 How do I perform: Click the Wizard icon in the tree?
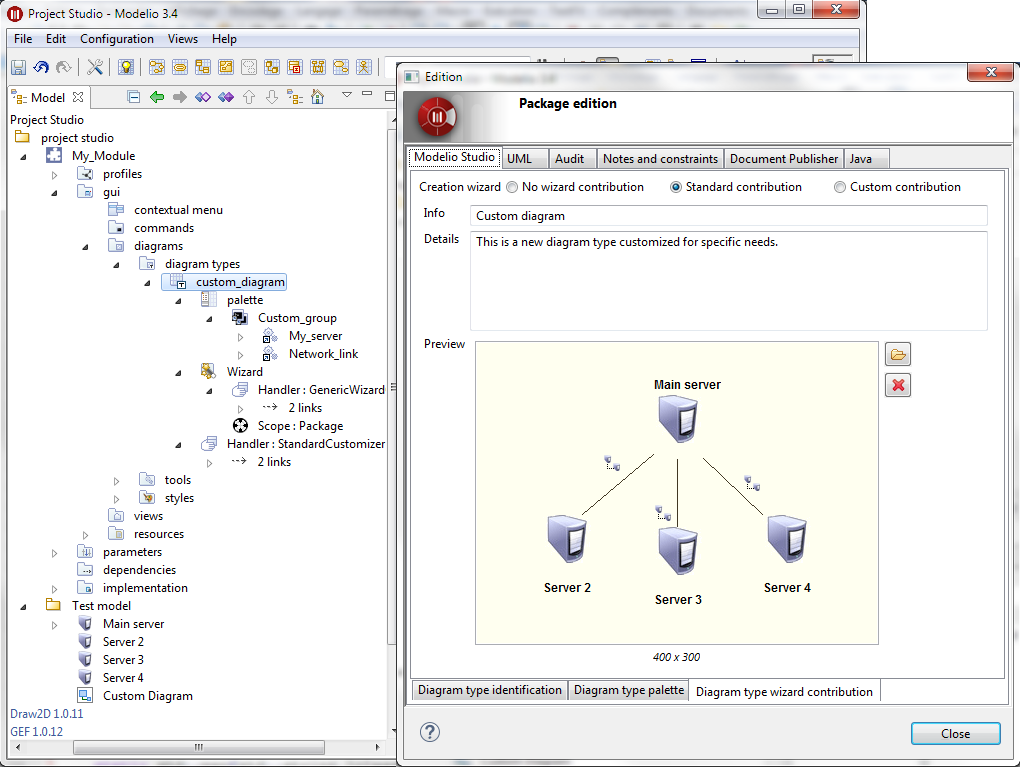click(x=208, y=371)
